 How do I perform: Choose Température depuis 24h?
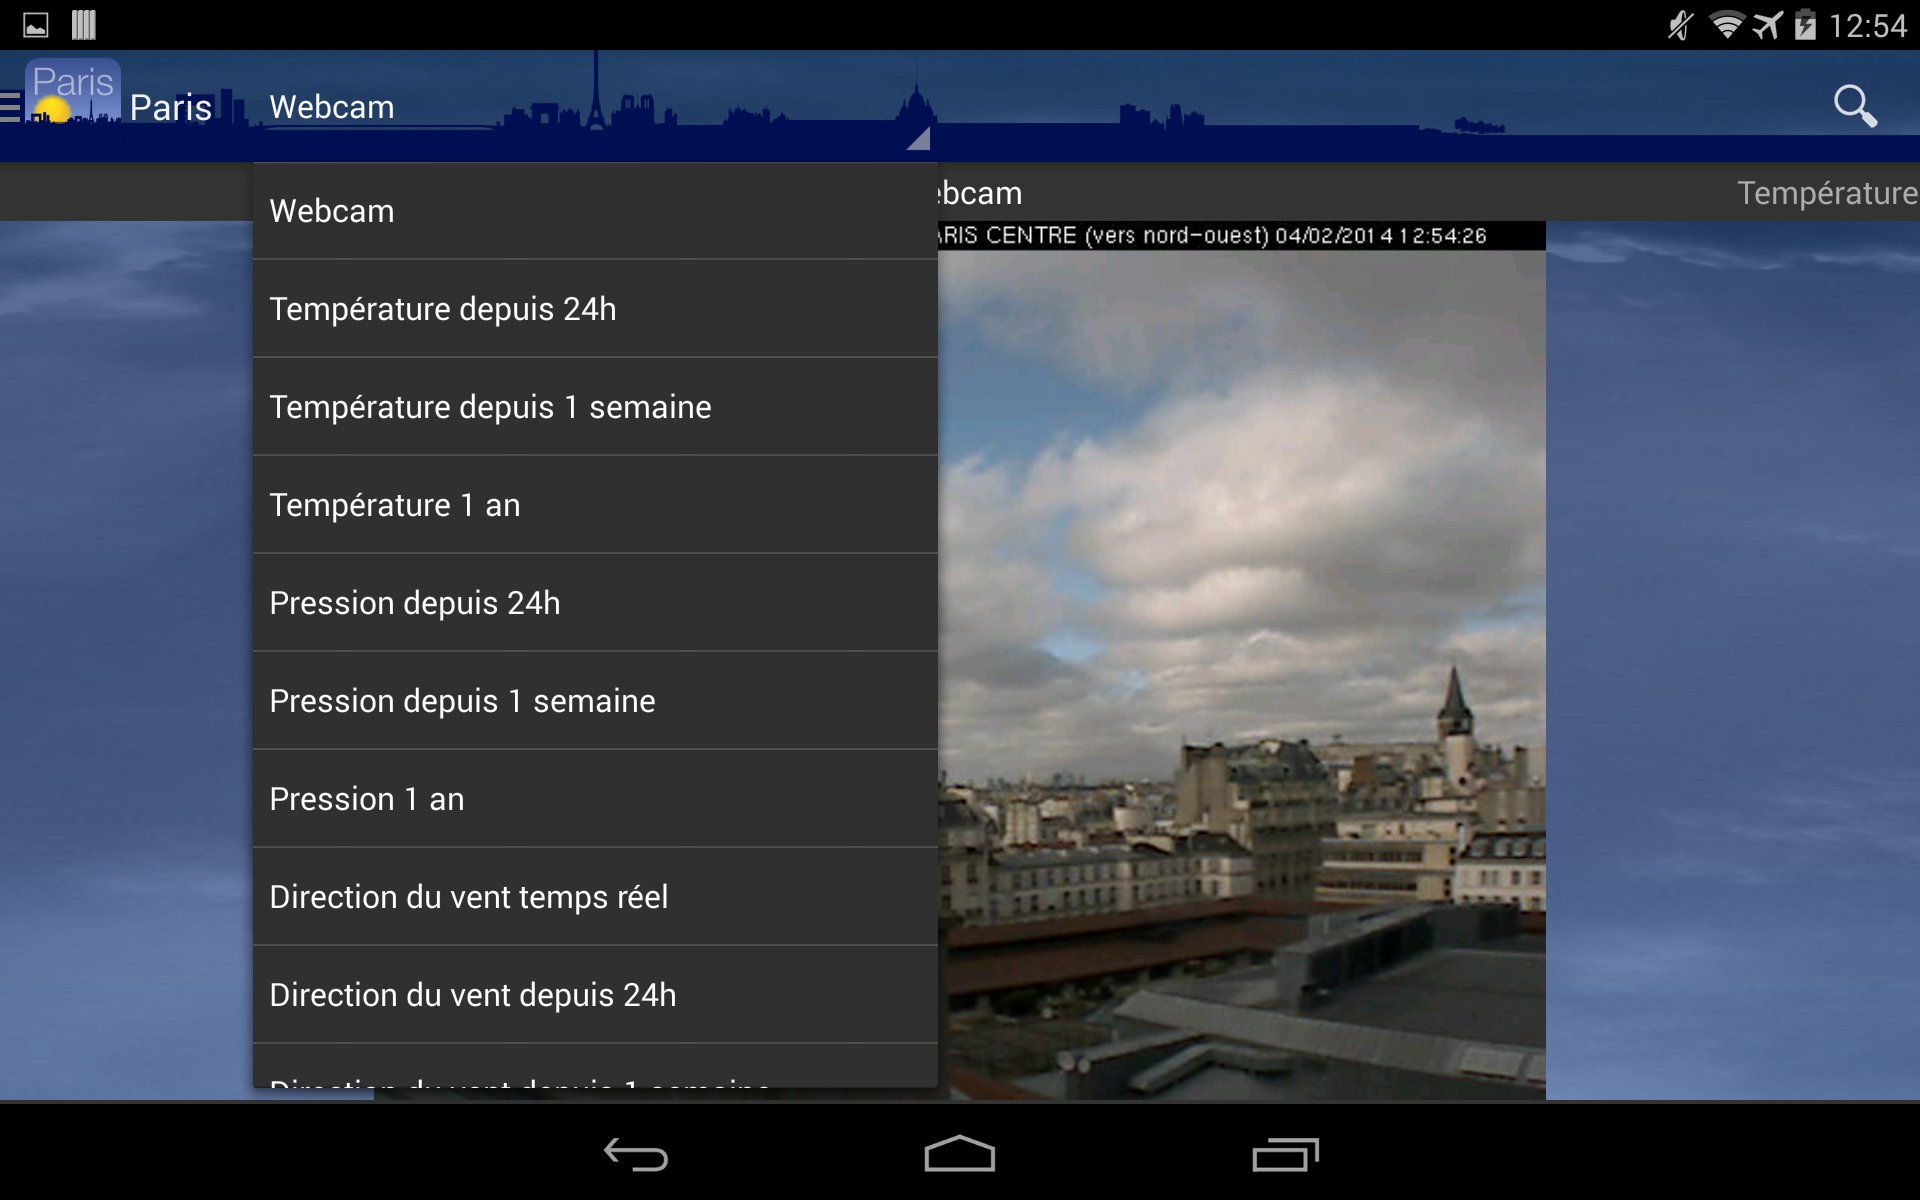point(595,309)
